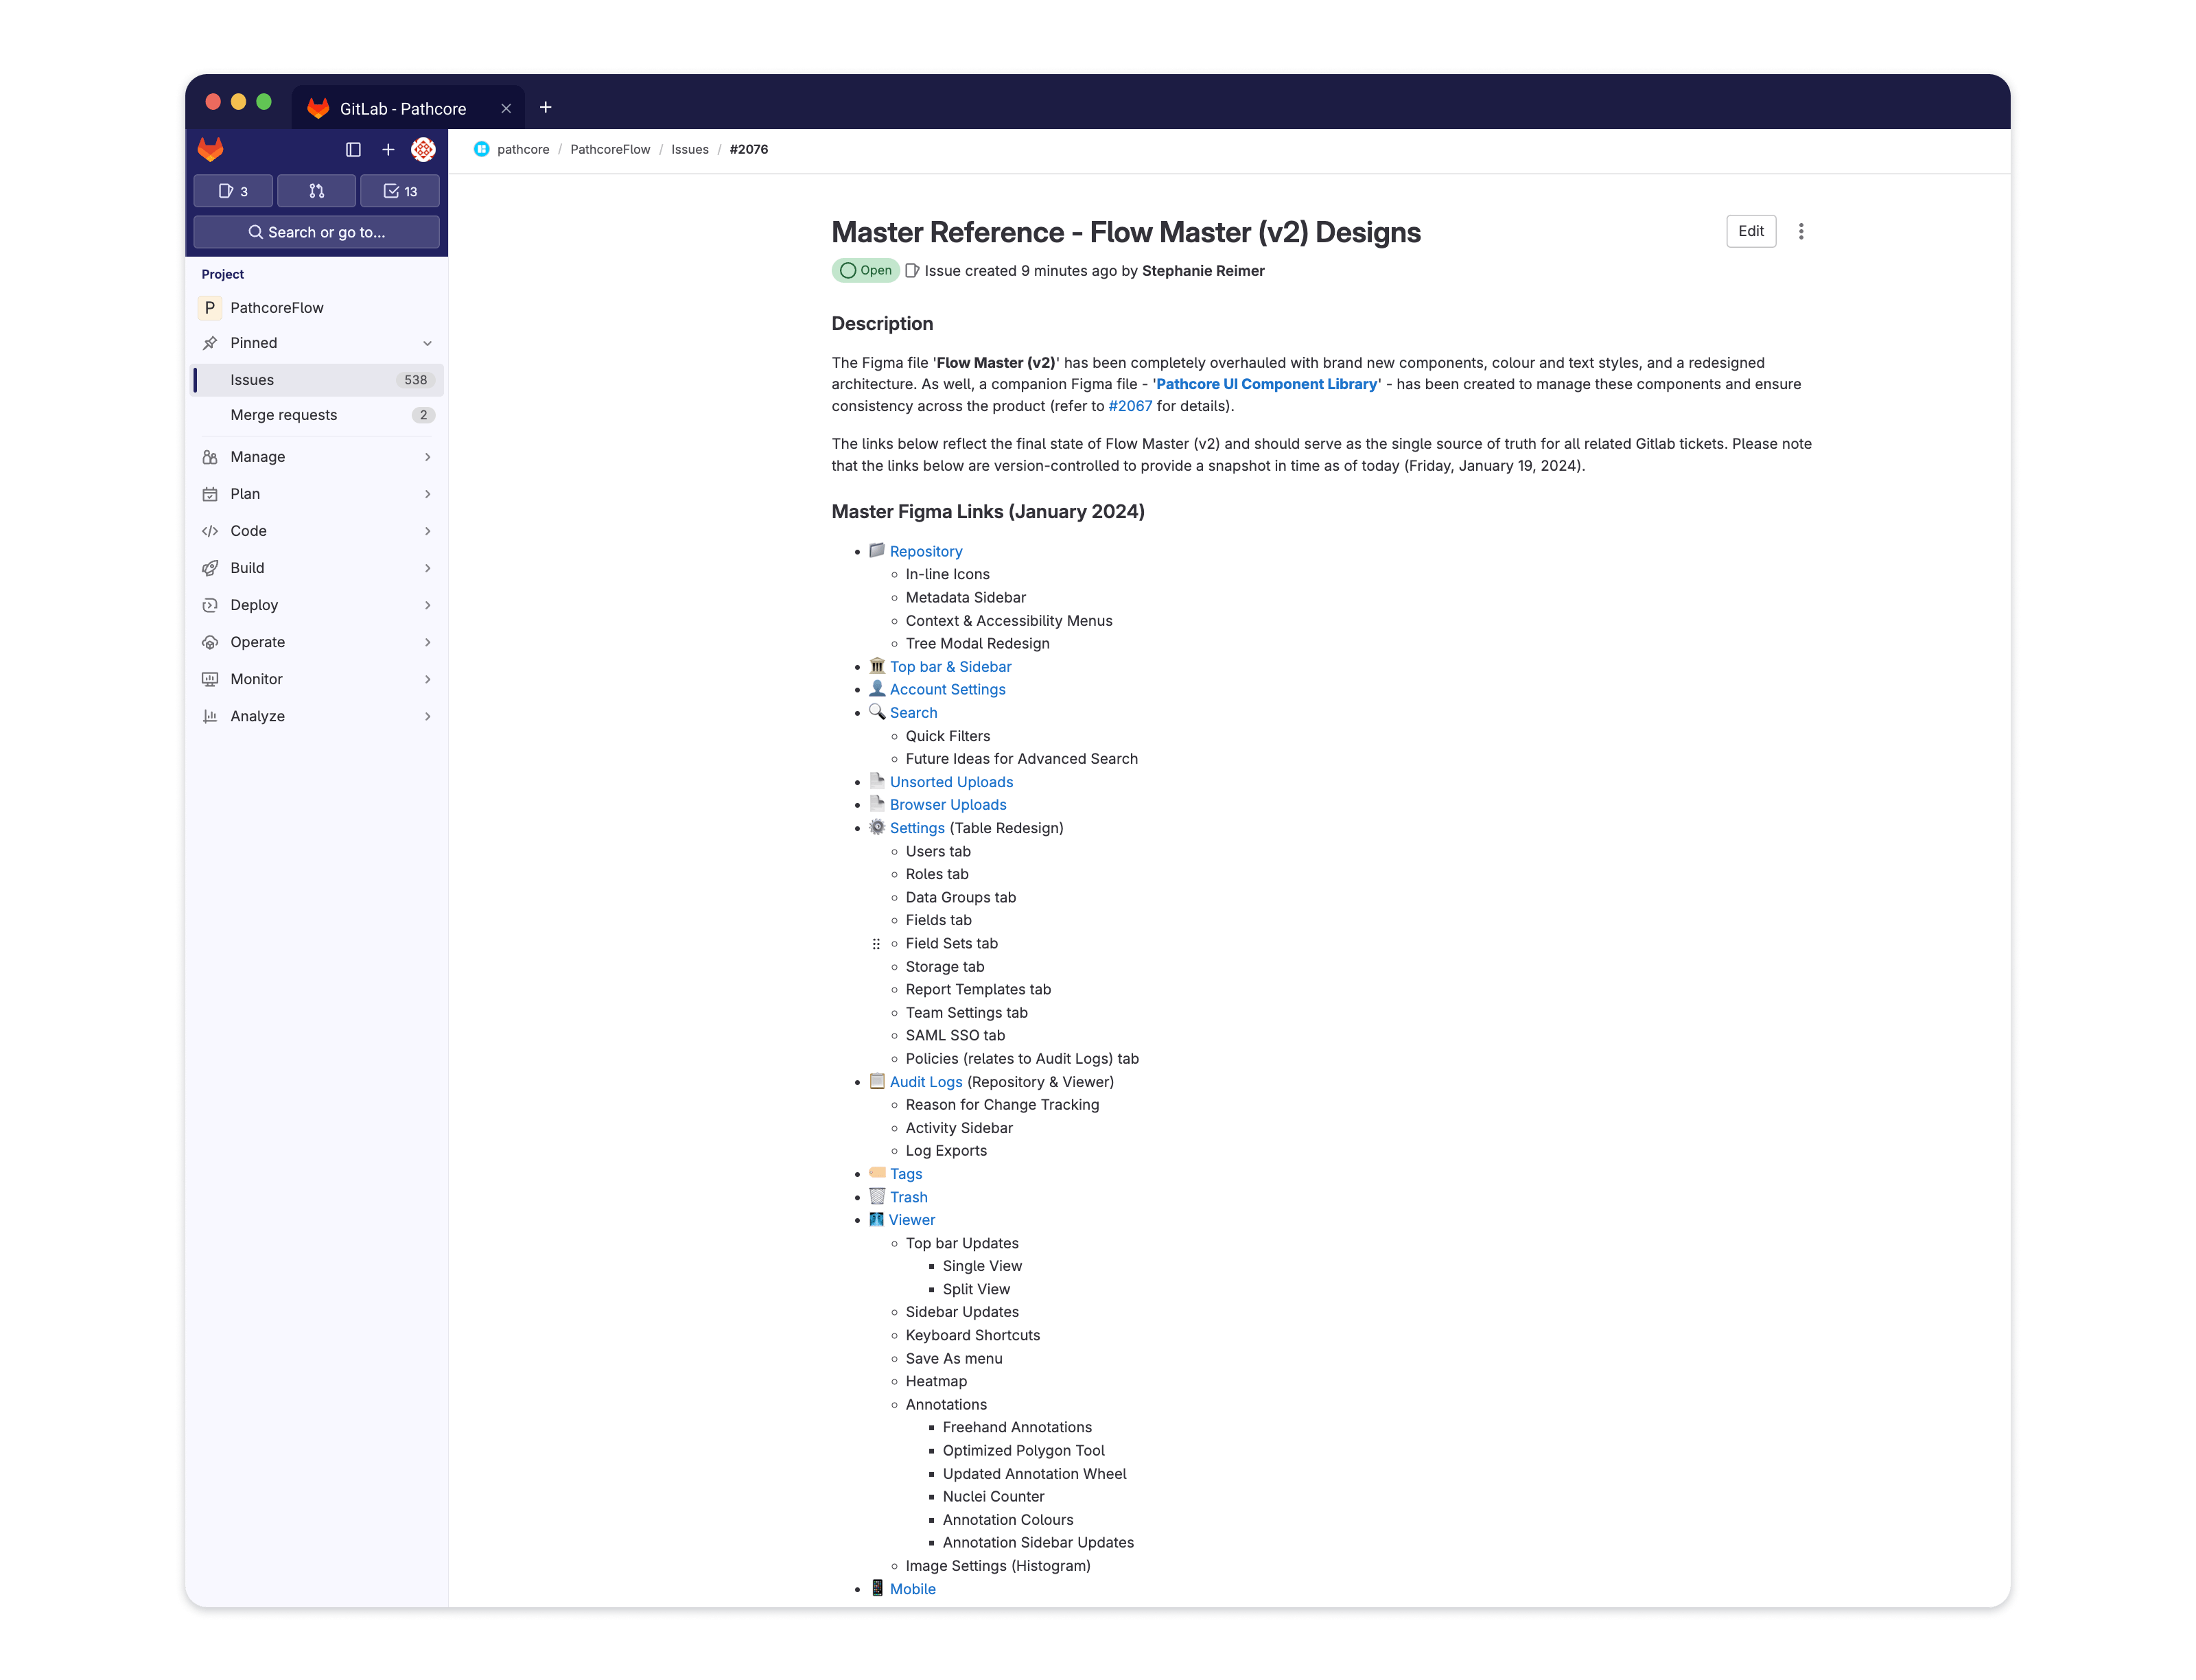Go to pathcore in the breadcrumb
This screenshot has width=2196, height=1680.
(x=523, y=149)
